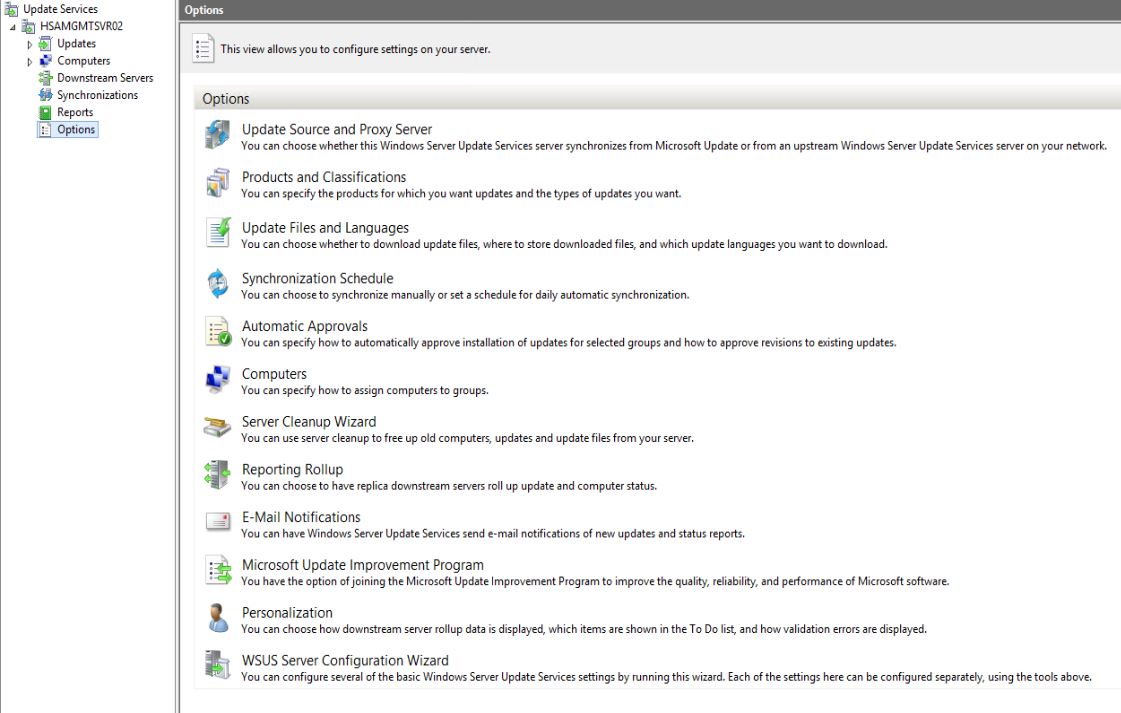Select Options in the console tree

pyautogui.click(x=76, y=129)
